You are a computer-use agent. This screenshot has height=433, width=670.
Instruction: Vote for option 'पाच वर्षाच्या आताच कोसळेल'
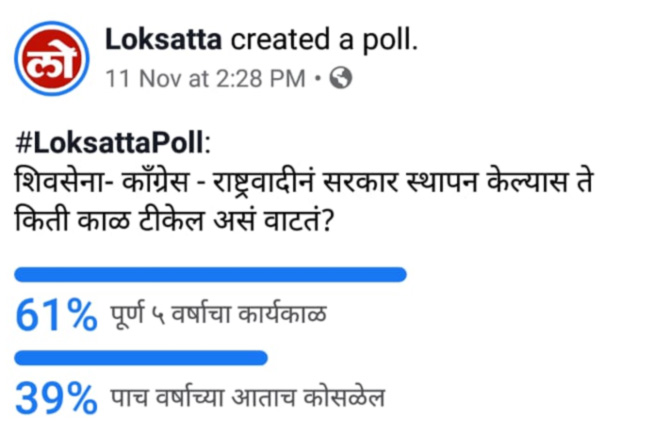coord(246,400)
